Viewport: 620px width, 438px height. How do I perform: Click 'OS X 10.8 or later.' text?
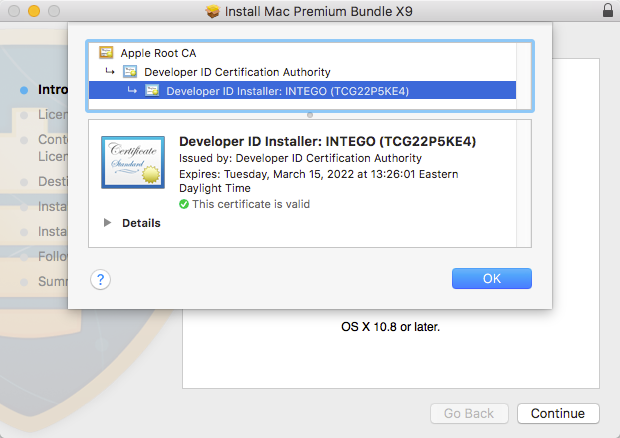[390, 327]
